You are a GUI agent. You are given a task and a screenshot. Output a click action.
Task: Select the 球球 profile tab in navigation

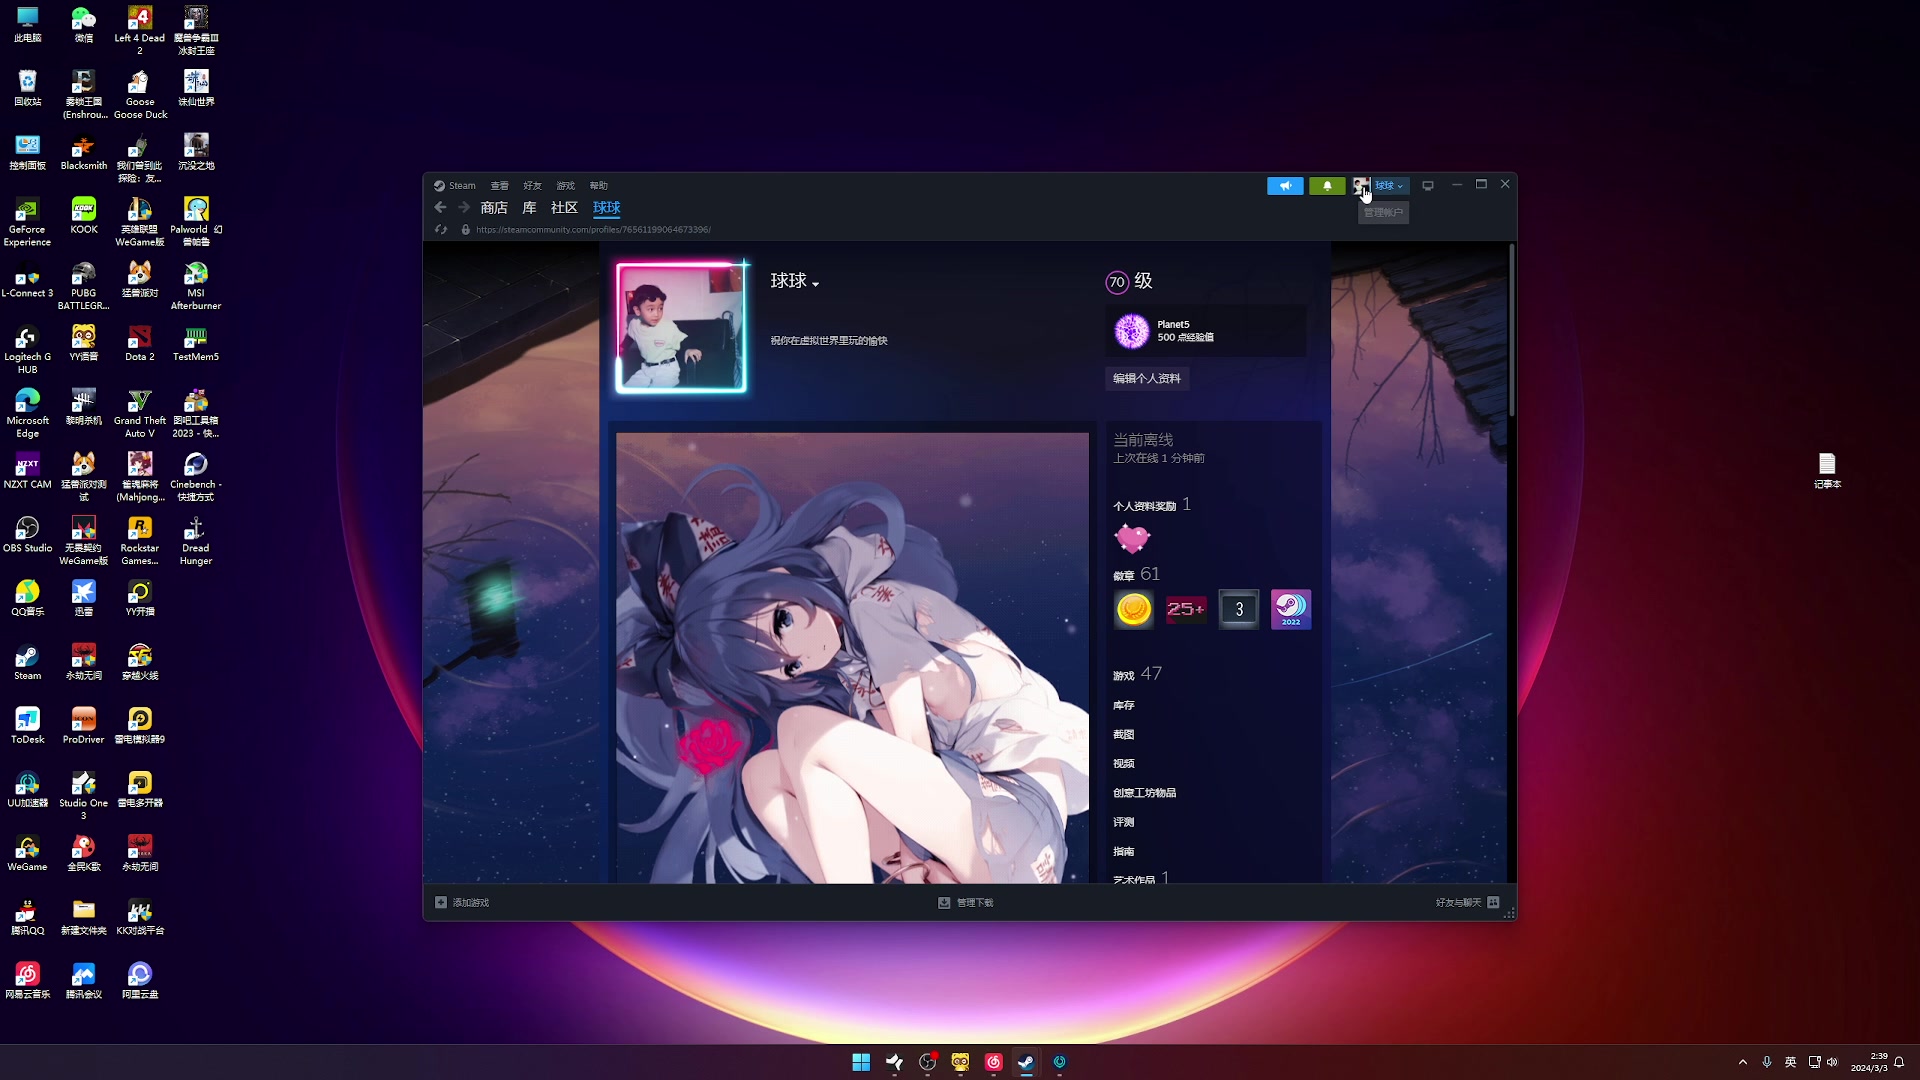pos(607,208)
